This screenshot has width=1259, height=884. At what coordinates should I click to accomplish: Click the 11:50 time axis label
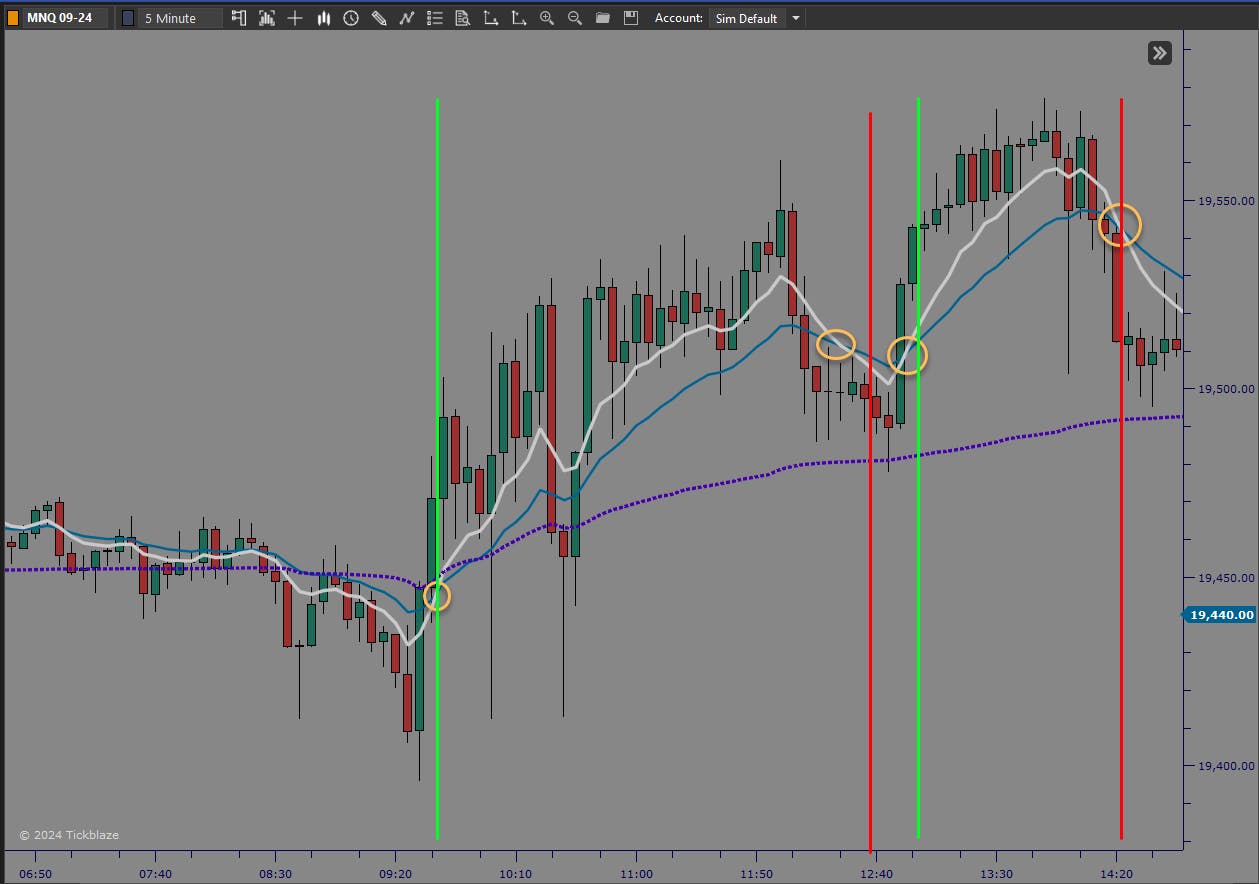[x=757, y=873]
